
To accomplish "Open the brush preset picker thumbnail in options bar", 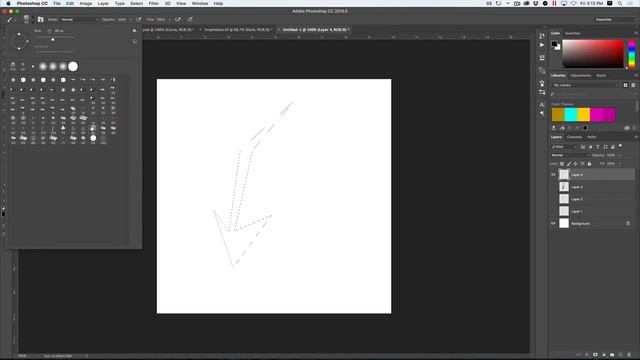I will coord(27,19).
